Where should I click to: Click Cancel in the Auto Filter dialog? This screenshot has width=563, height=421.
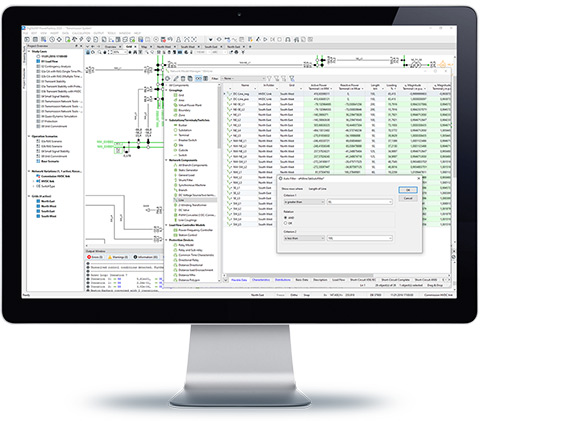tap(408, 198)
